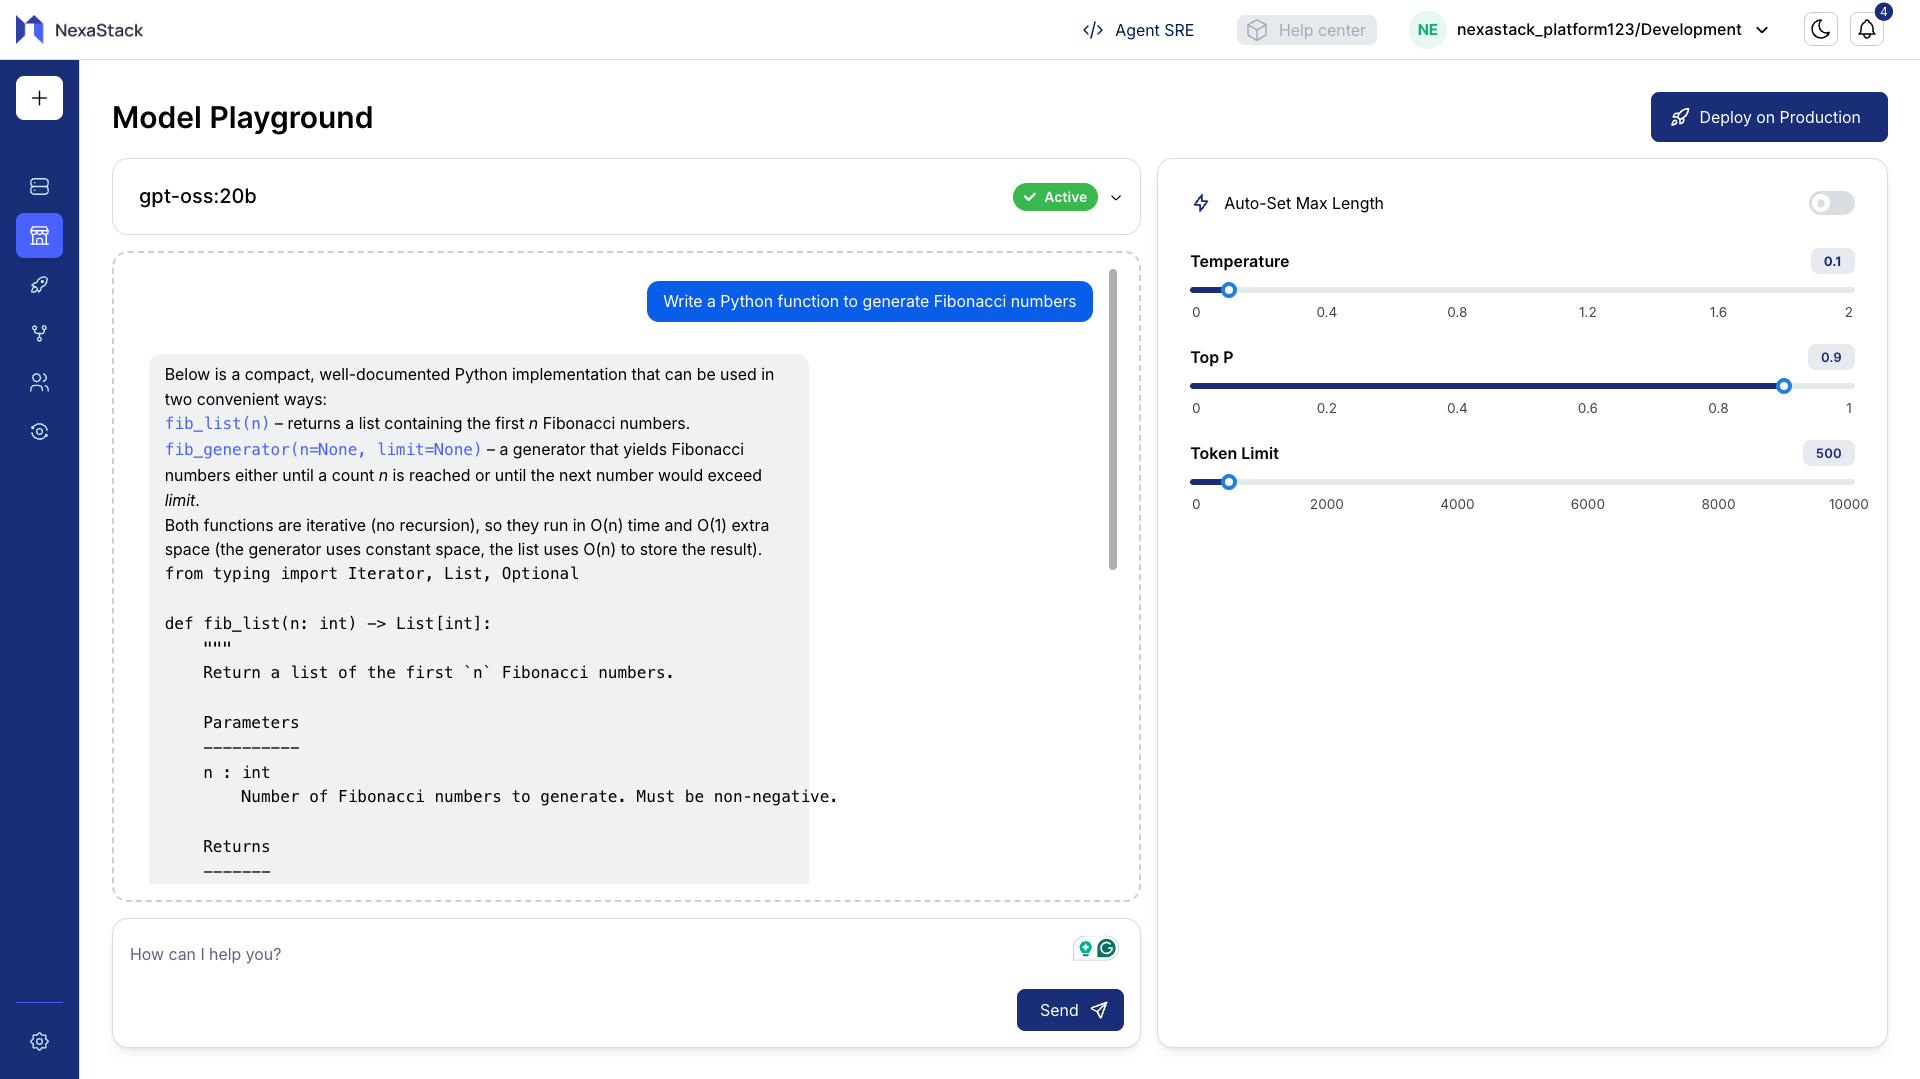
Task: Click the git fork sidebar icon
Action: pos(39,334)
